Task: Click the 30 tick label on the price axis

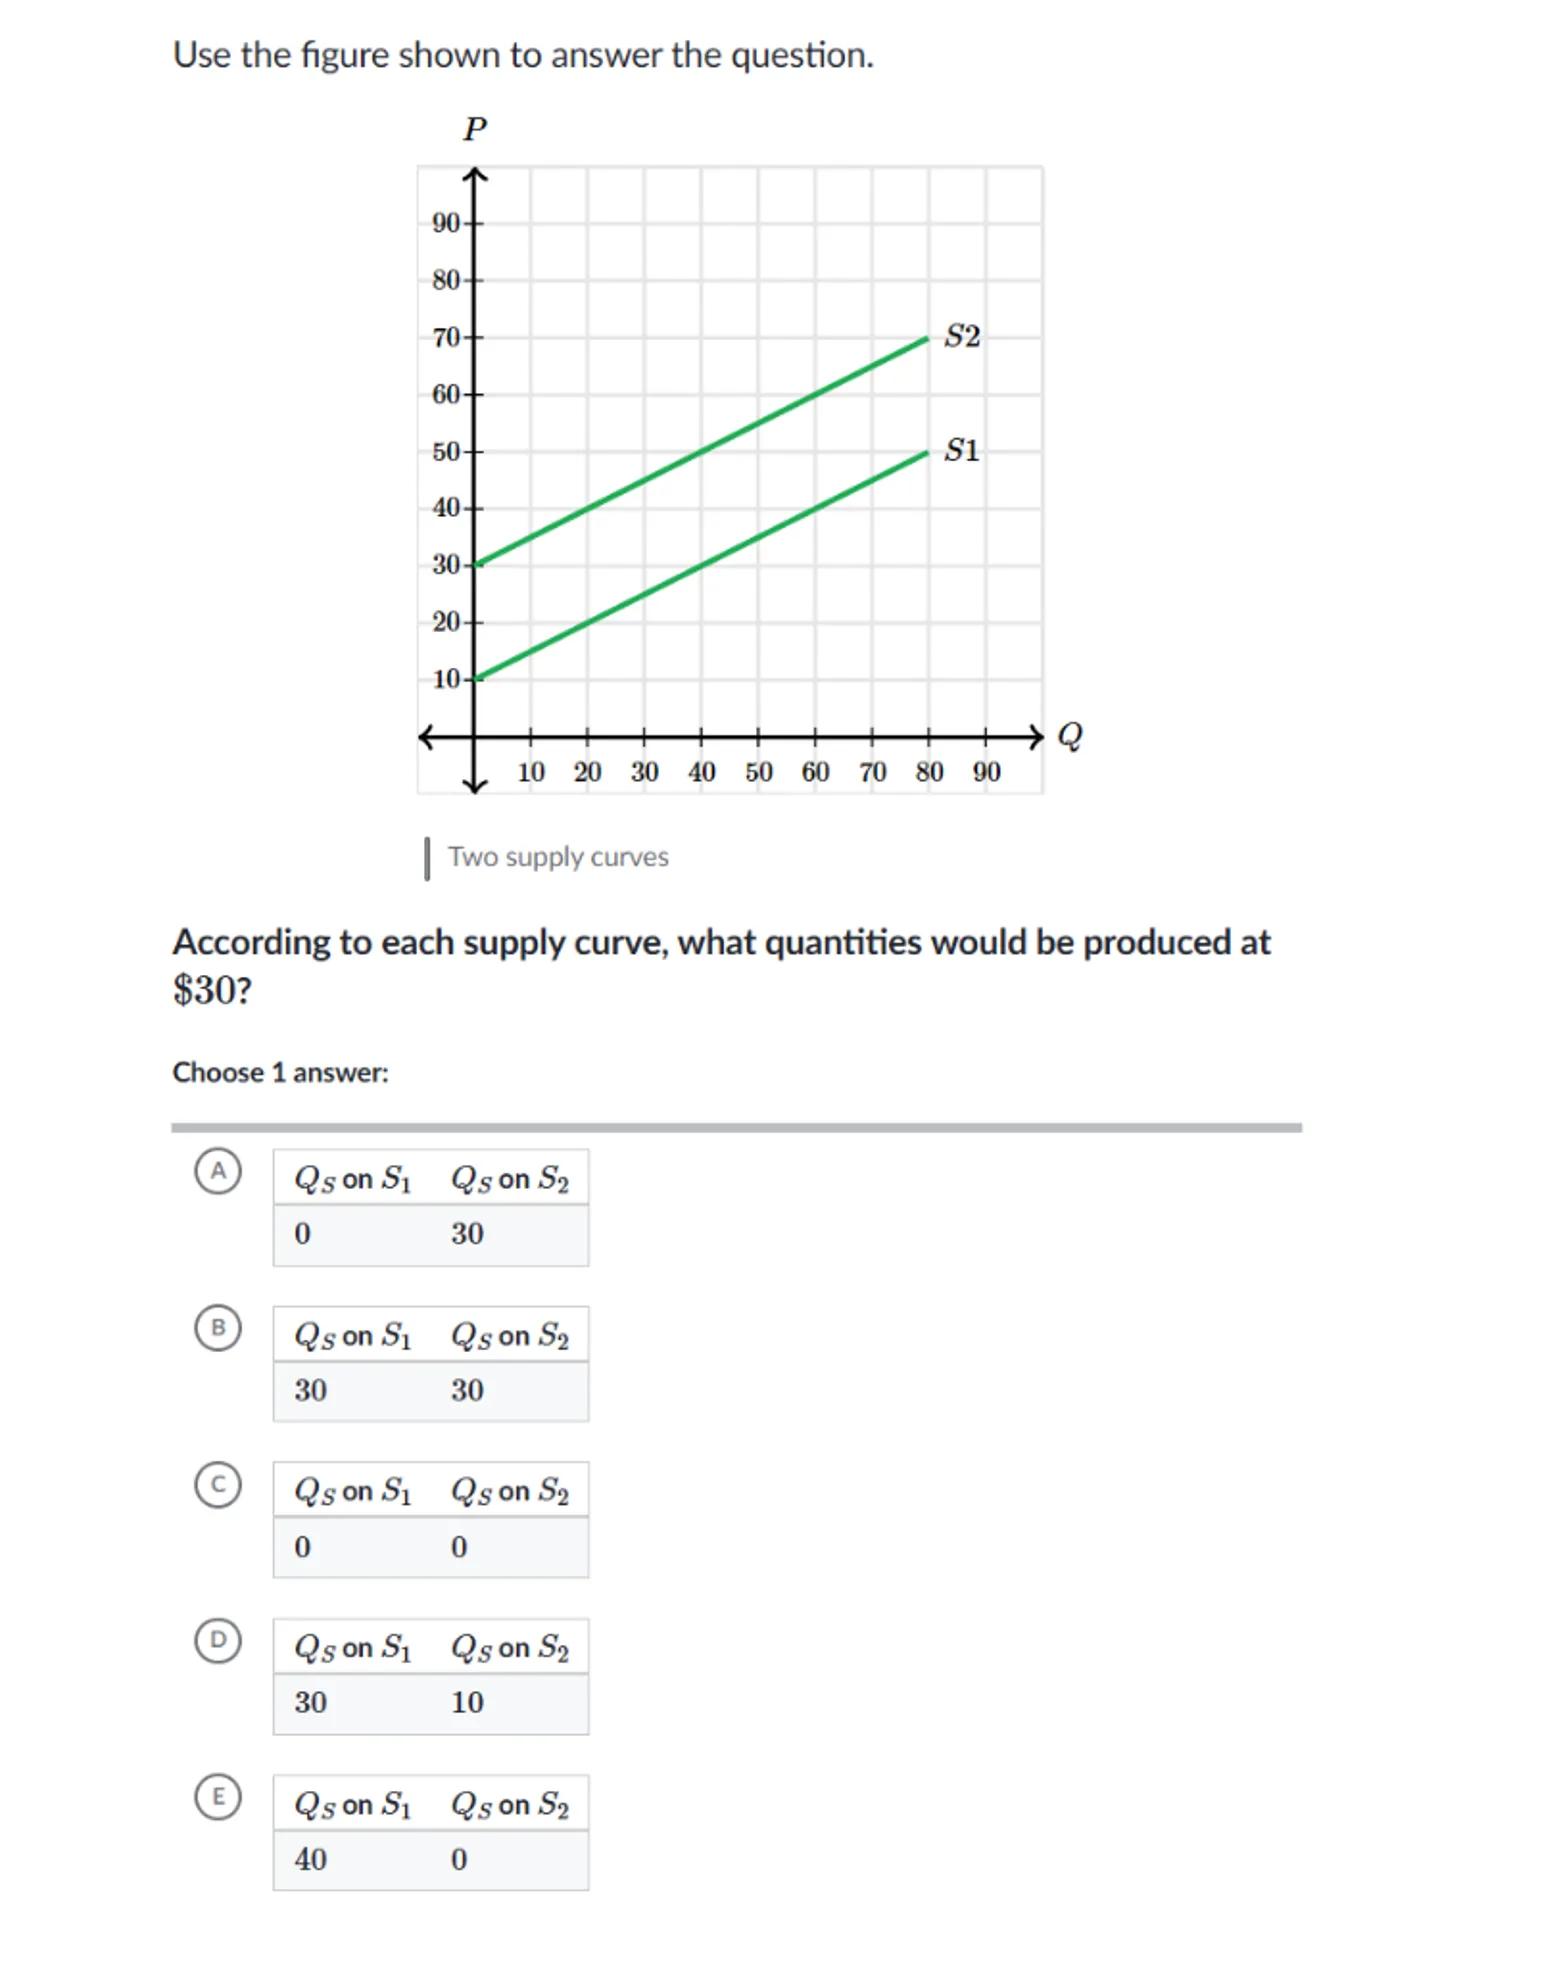Action: click(445, 565)
